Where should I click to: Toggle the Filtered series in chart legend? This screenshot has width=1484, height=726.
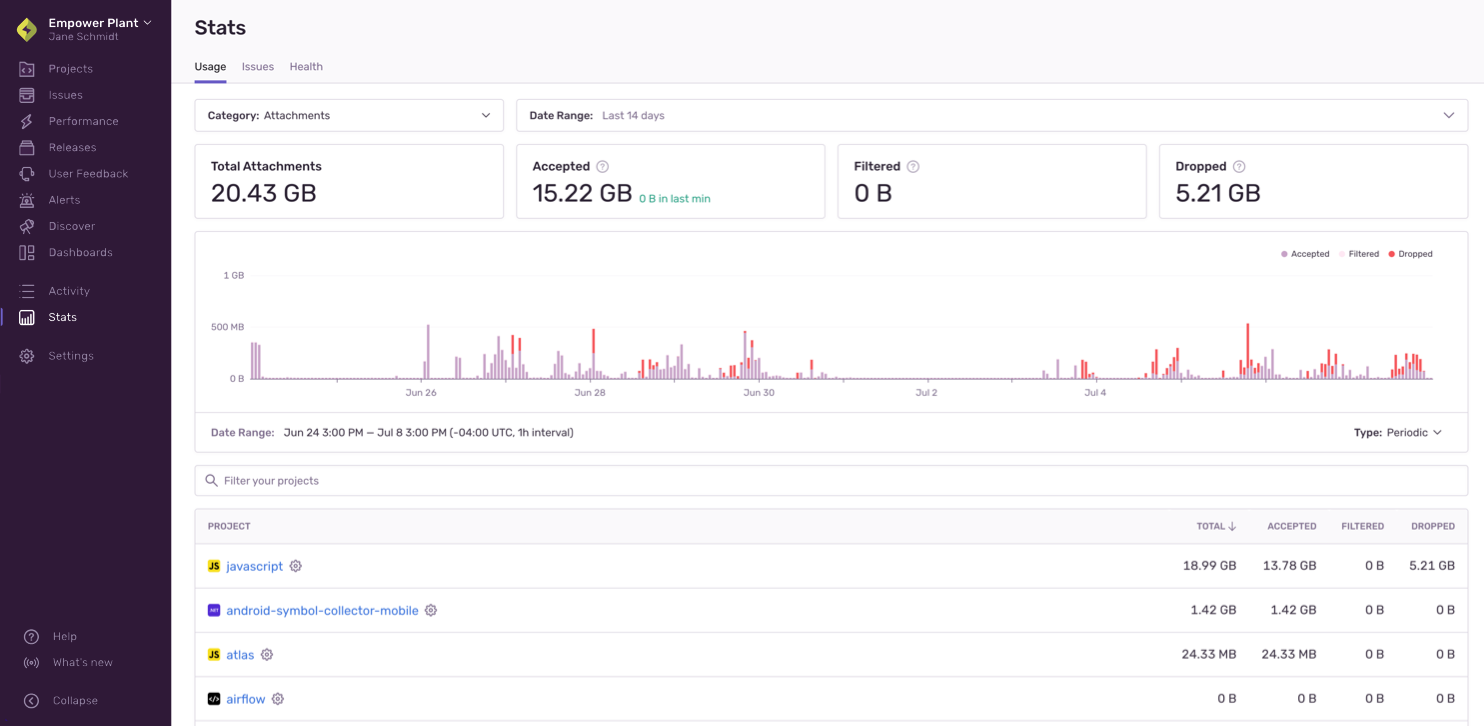click(x=1359, y=254)
